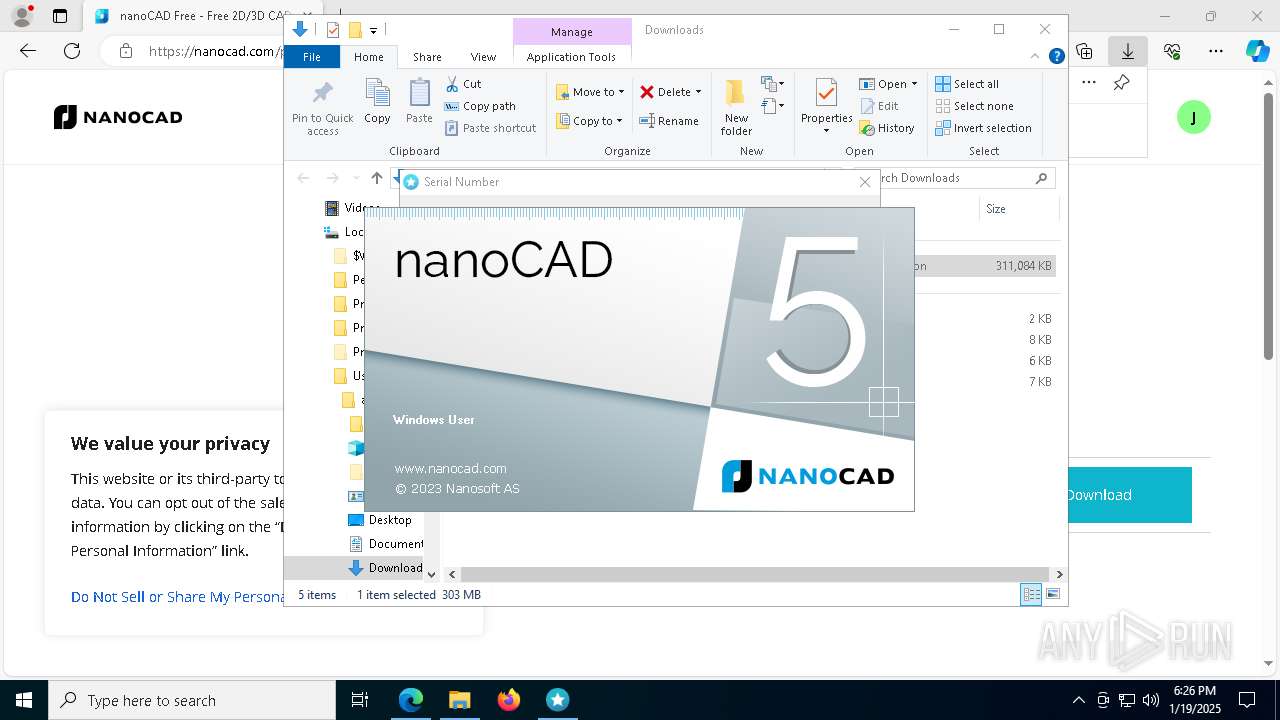Open Windows Start menu
This screenshot has height=720, width=1280.
coord(24,700)
